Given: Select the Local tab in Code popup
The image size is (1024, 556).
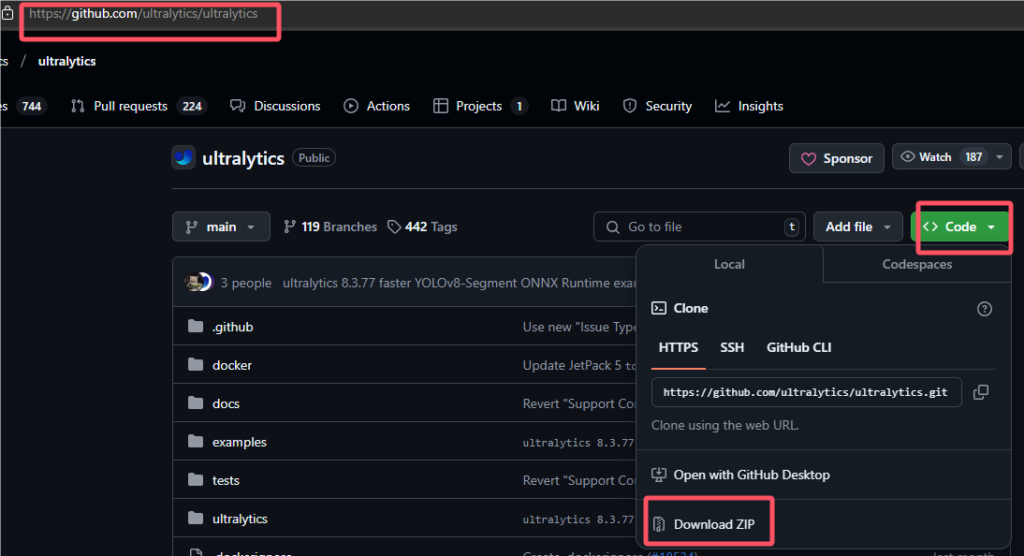Looking at the screenshot, I should (729, 264).
